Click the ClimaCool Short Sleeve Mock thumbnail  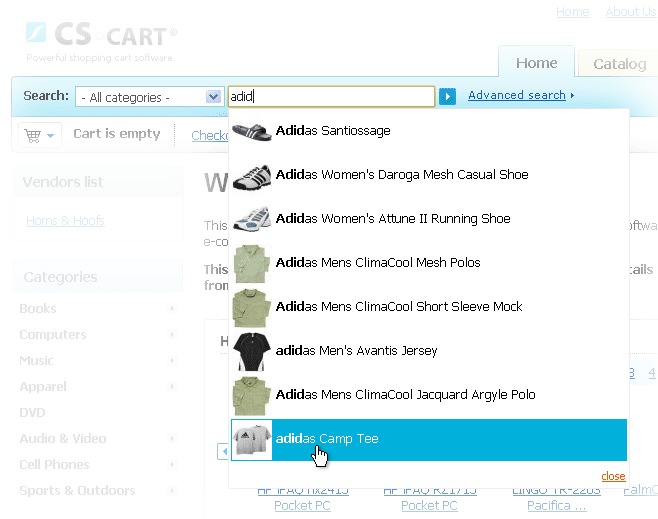tap(251, 308)
